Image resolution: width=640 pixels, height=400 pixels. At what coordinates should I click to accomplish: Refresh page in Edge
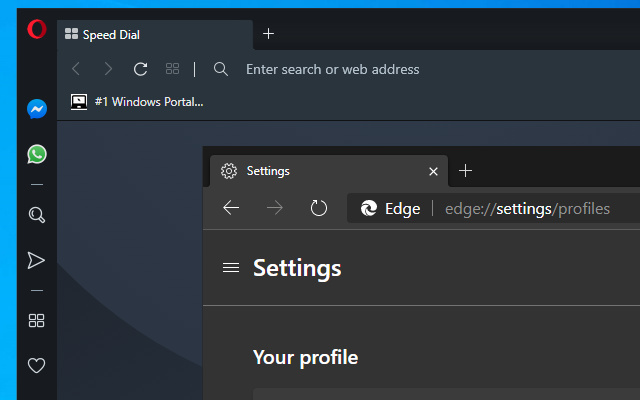pos(319,208)
